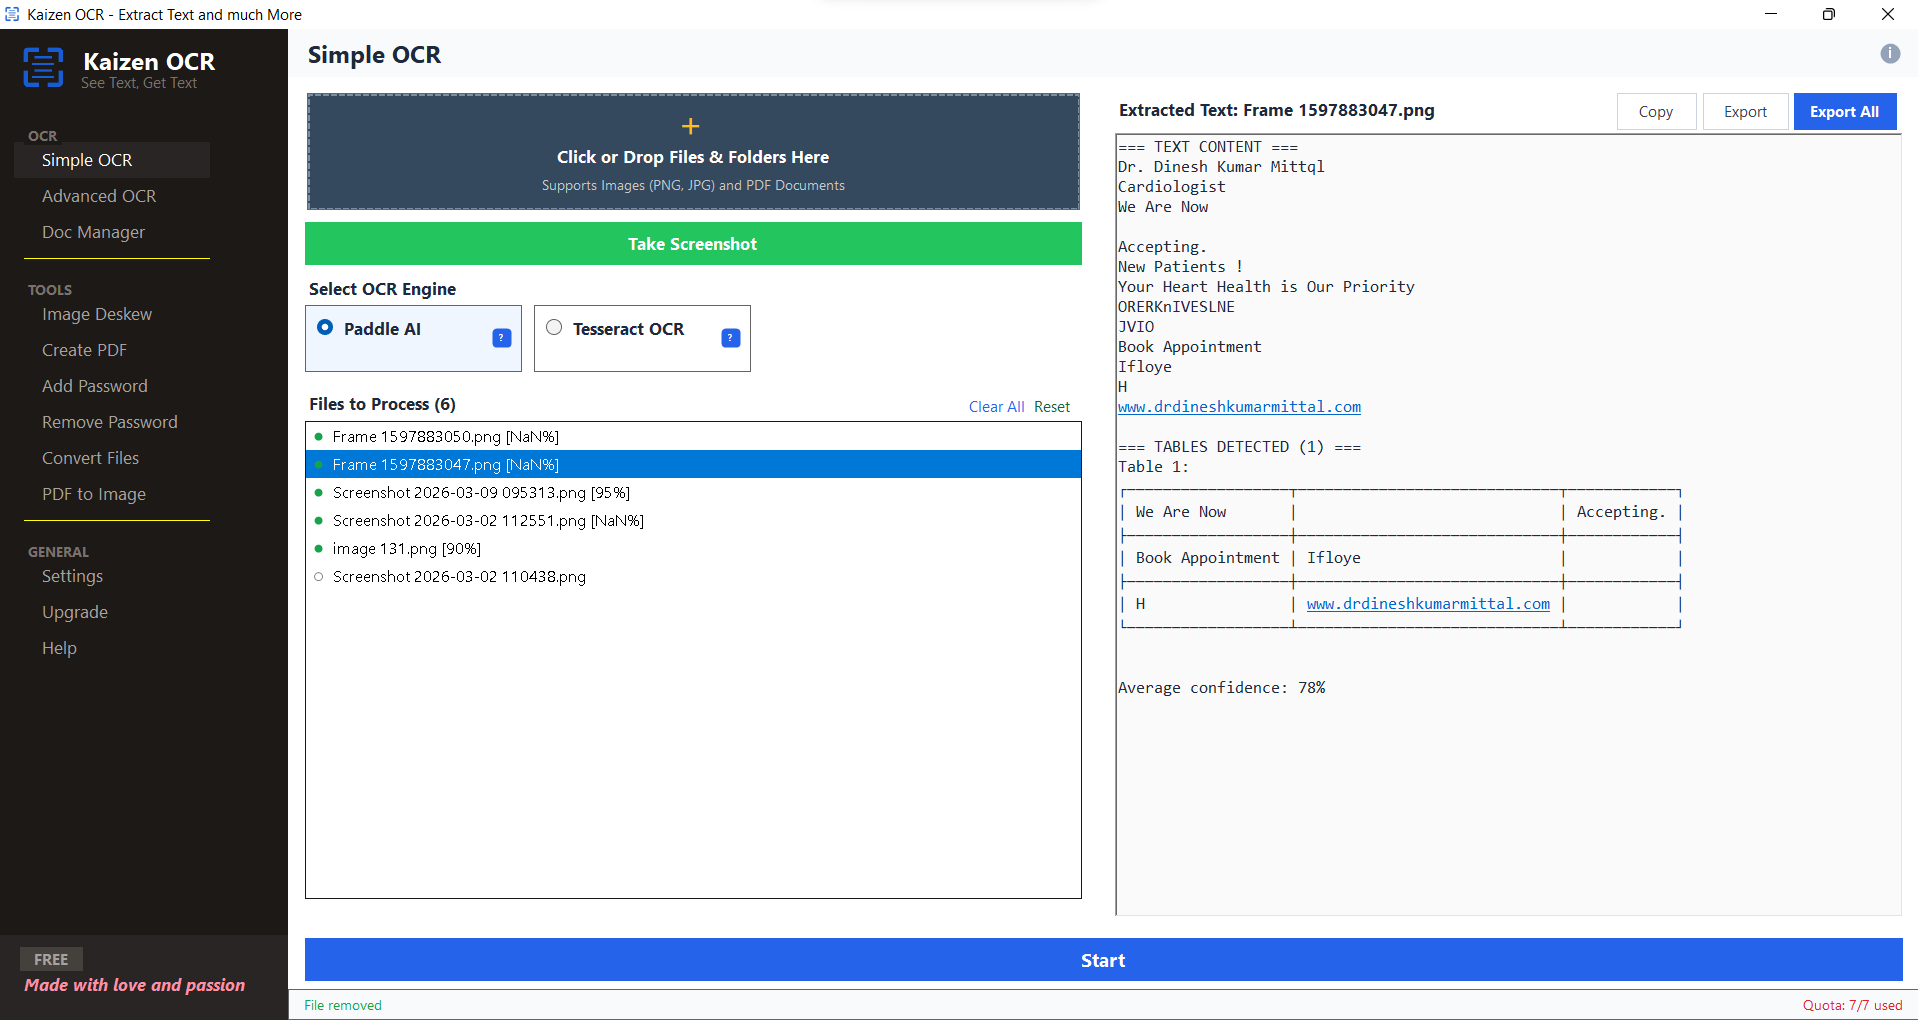Select the Tesseract OCR radio button
The width and height of the screenshot is (1918, 1020).
pos(553,327)
